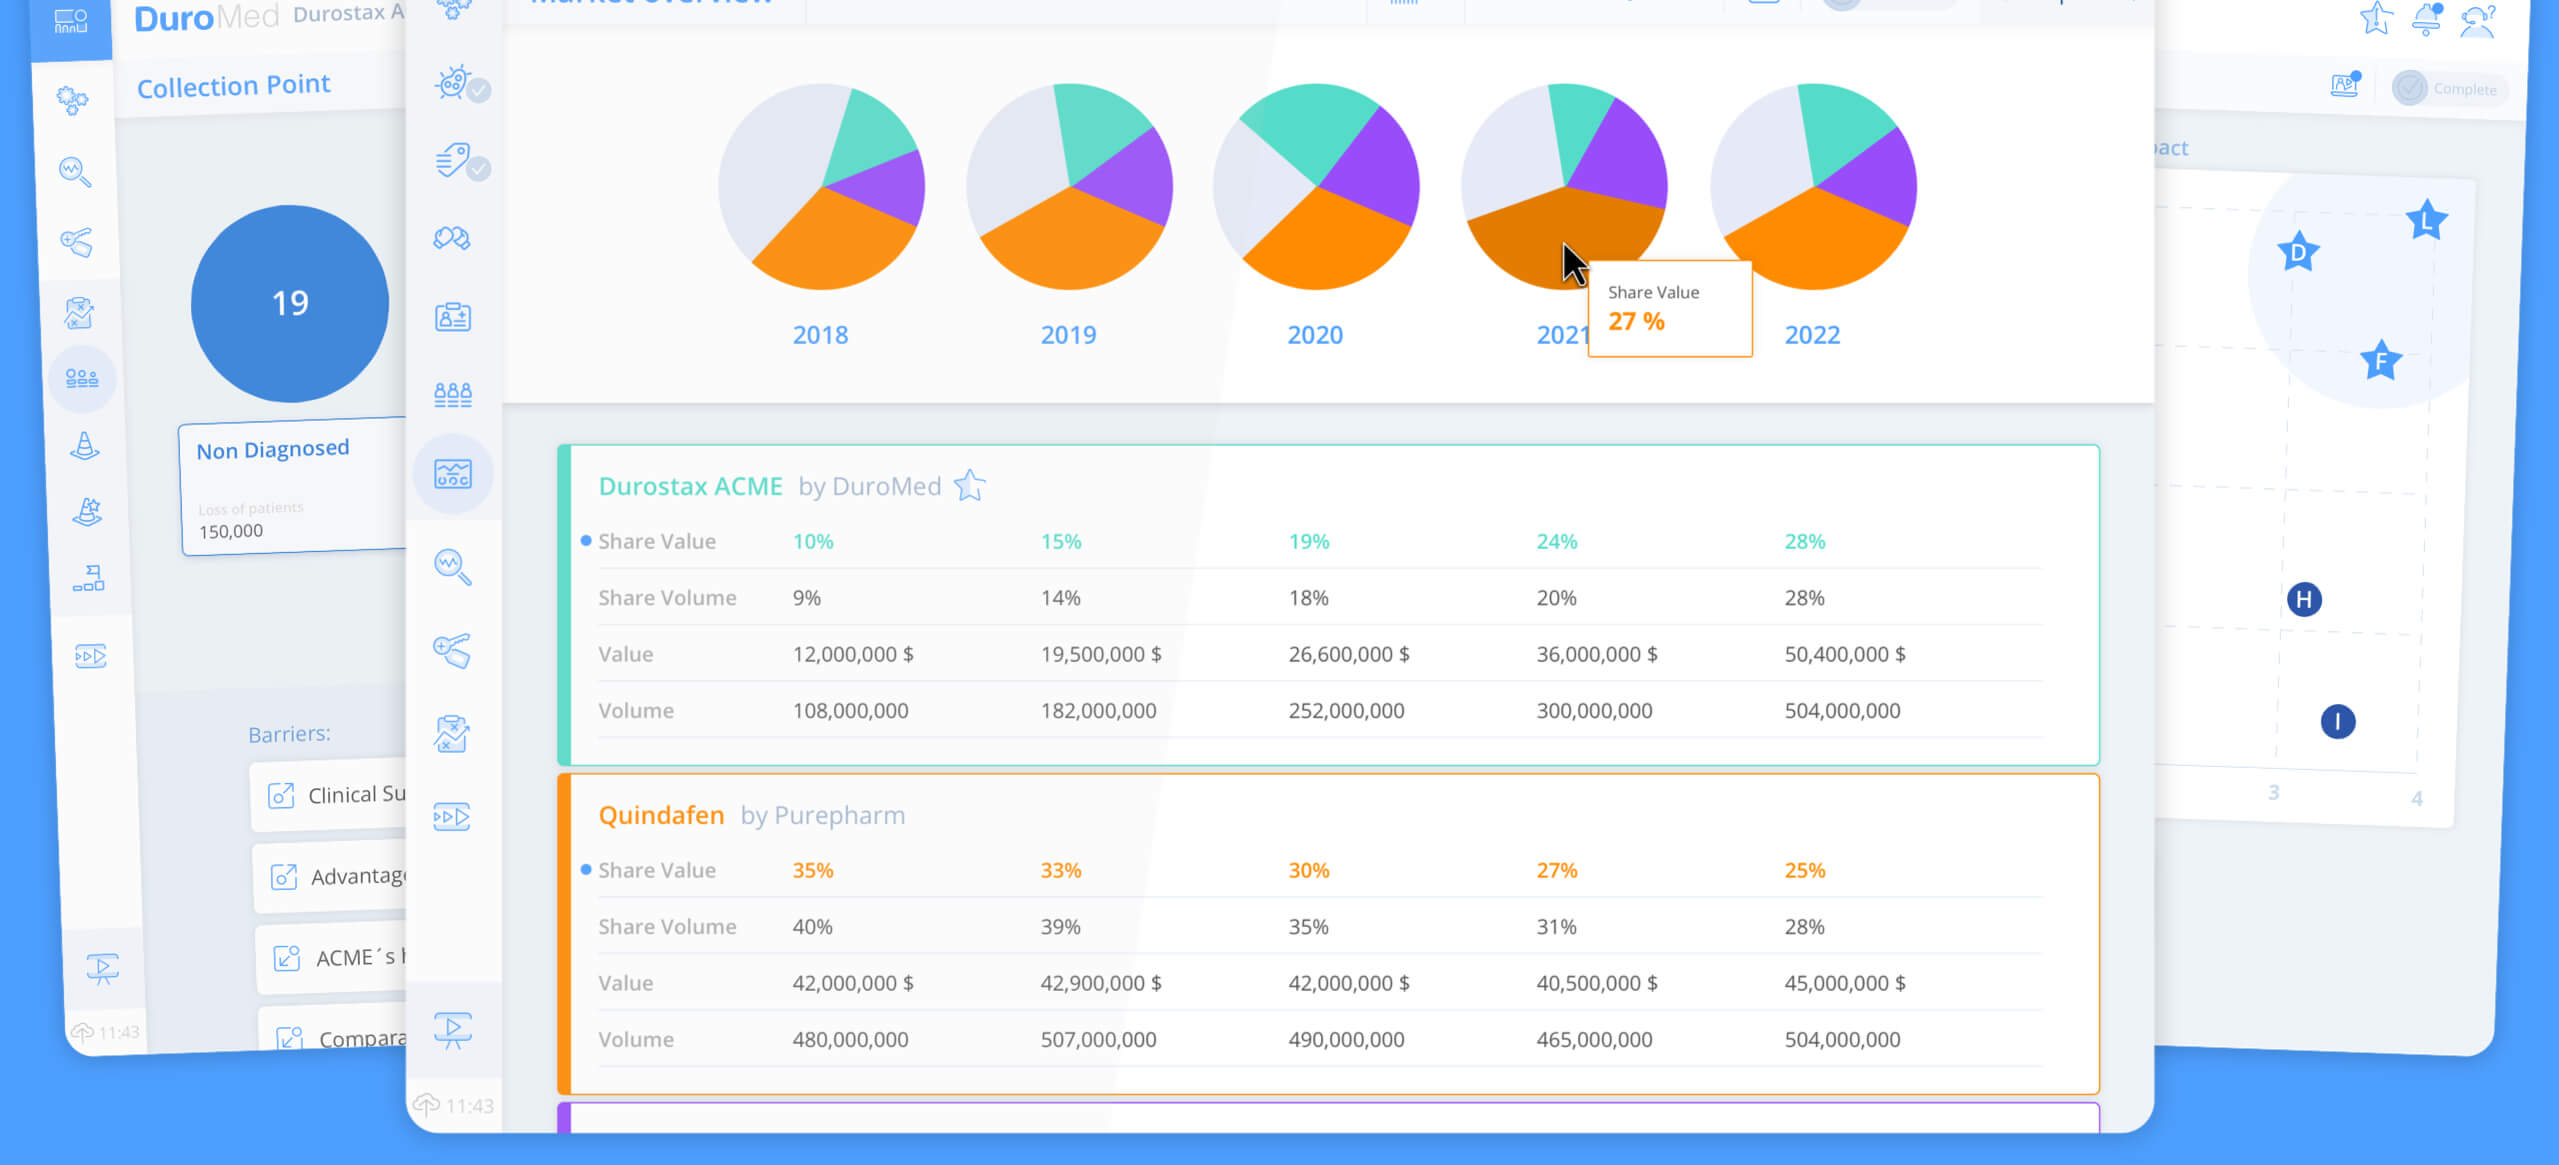Click Quindafen volume 507,000,000
The height and width of the screenshot is (1165, 2559).
tap(1098, 1039)
